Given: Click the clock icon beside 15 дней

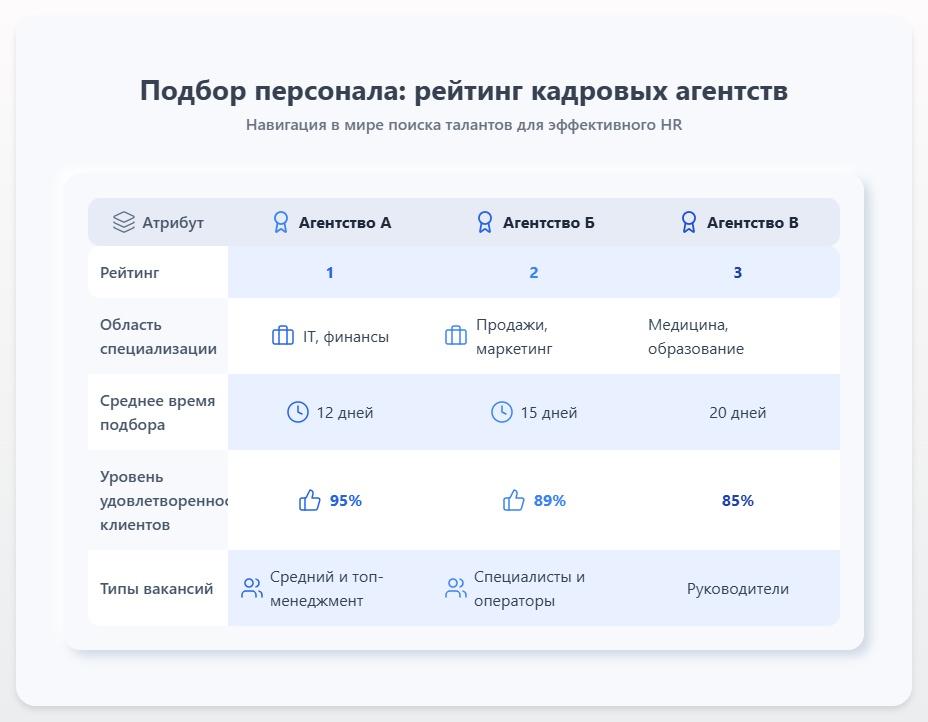Looking at the screenshot, I should pyautogui.click(x=501, y=412).
